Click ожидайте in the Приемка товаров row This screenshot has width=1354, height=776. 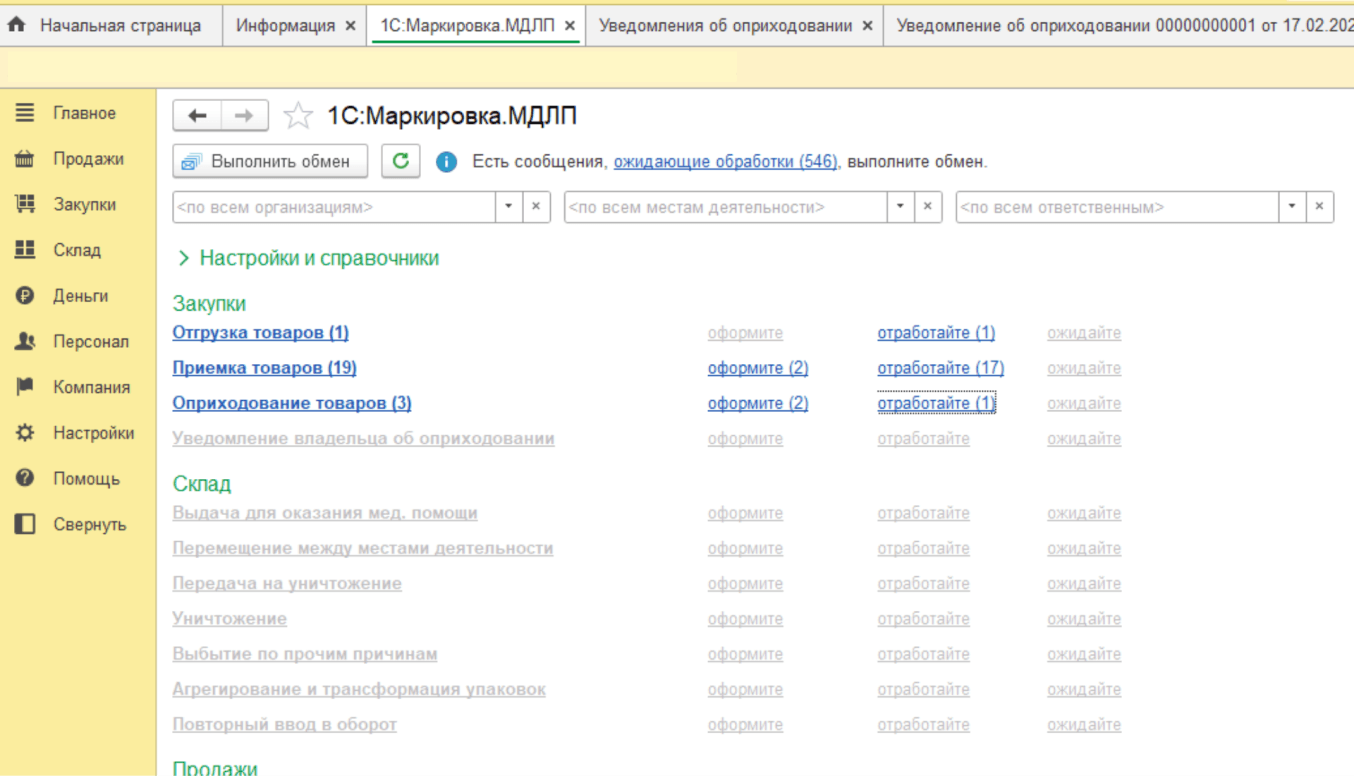(x=1084, y=368)
